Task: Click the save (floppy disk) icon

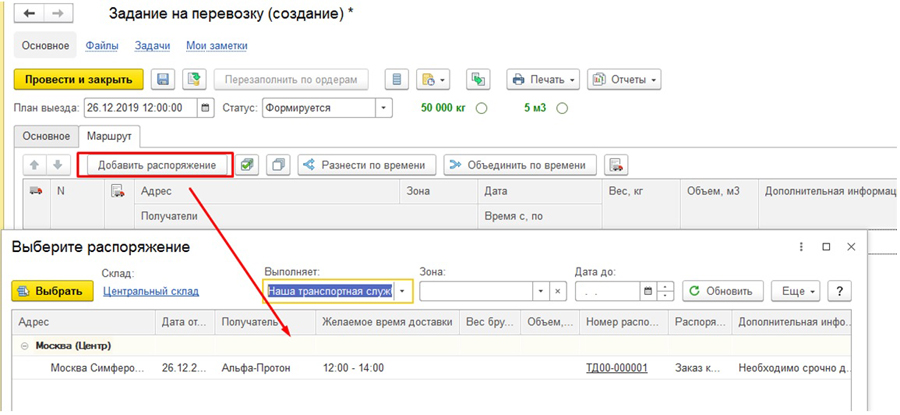Action: click(x=163, y=79)
